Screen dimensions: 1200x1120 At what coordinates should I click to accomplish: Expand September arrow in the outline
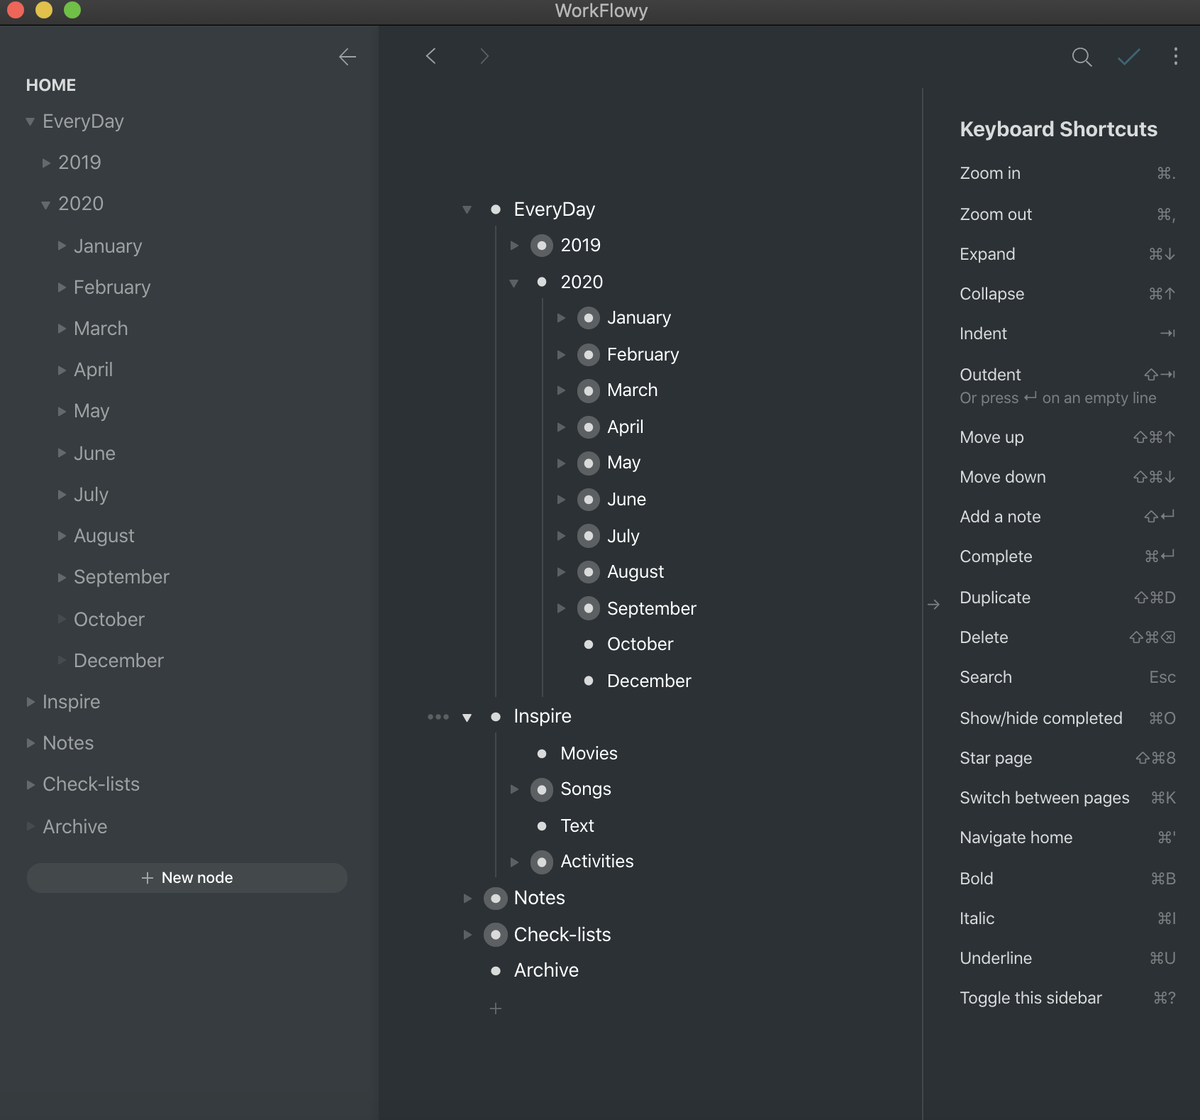coord(561,608)
